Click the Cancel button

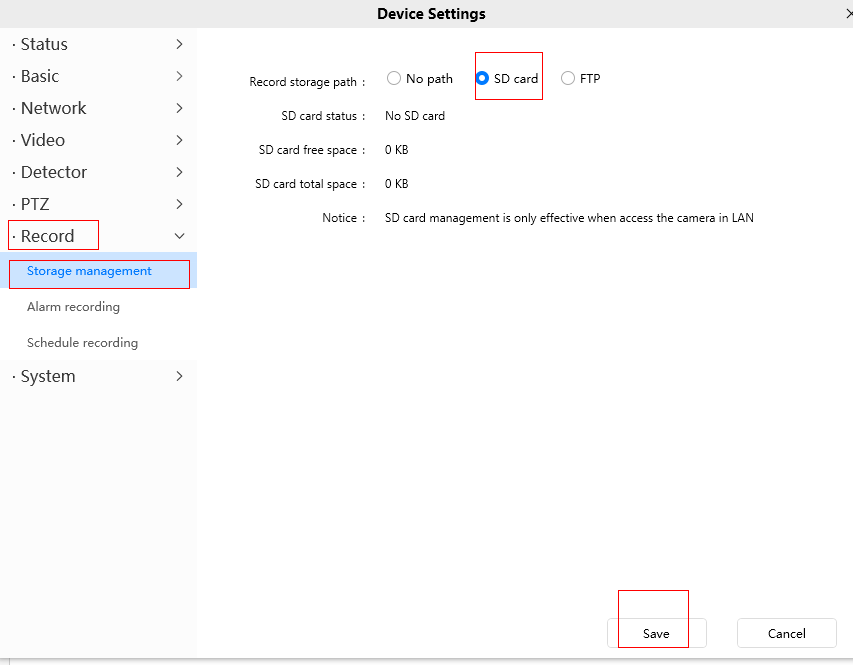pyautogui.click(x=787, y=633)
